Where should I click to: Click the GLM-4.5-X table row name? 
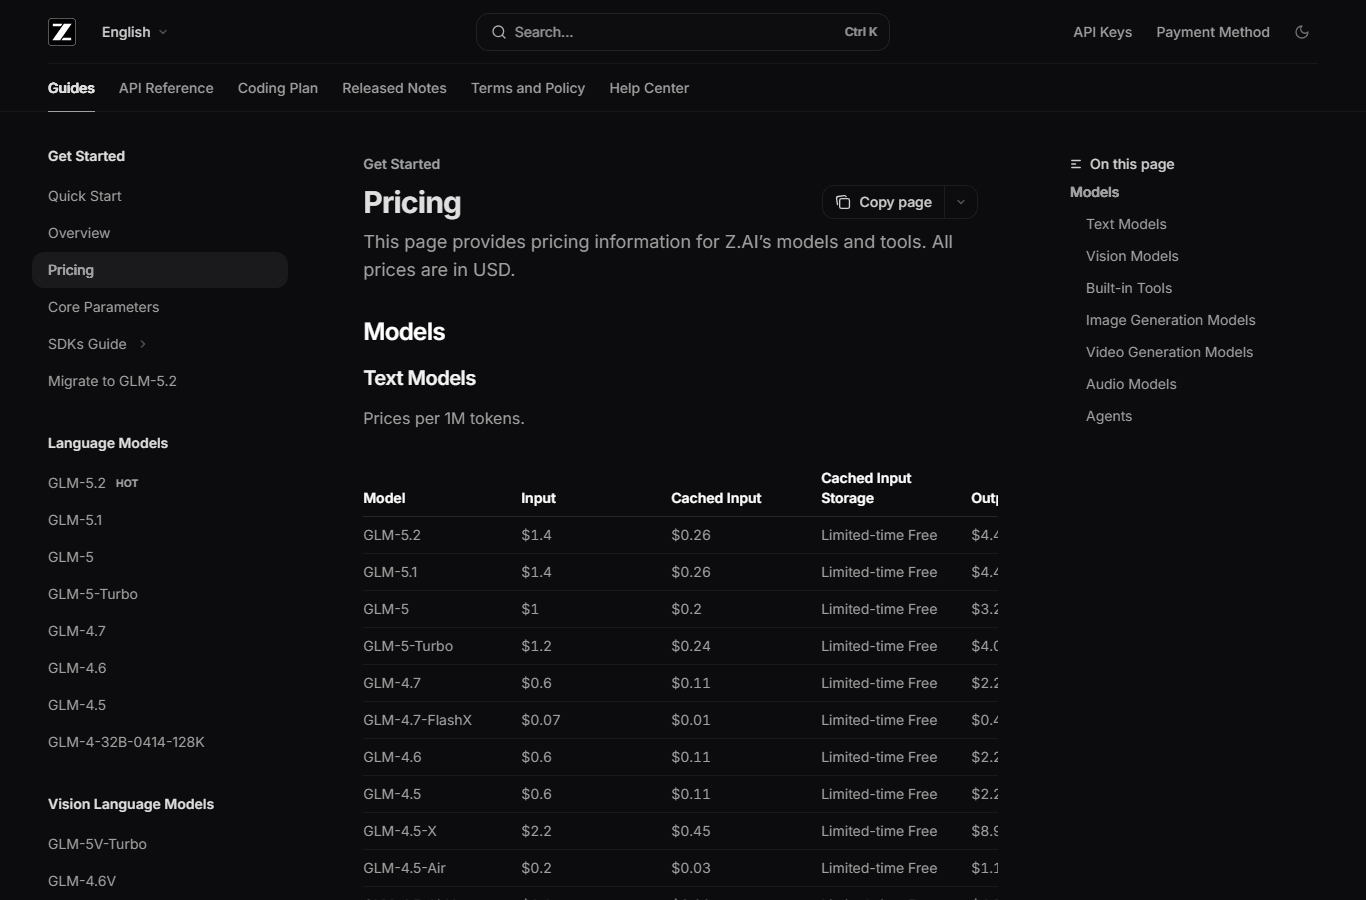coord(400,831)
